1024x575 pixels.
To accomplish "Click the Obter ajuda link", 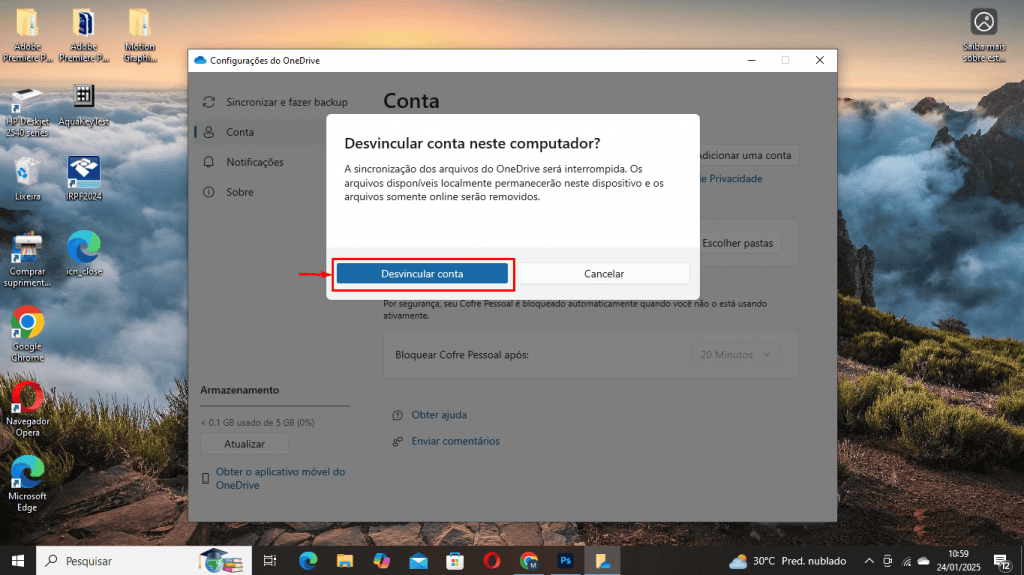I will [439, 415].
